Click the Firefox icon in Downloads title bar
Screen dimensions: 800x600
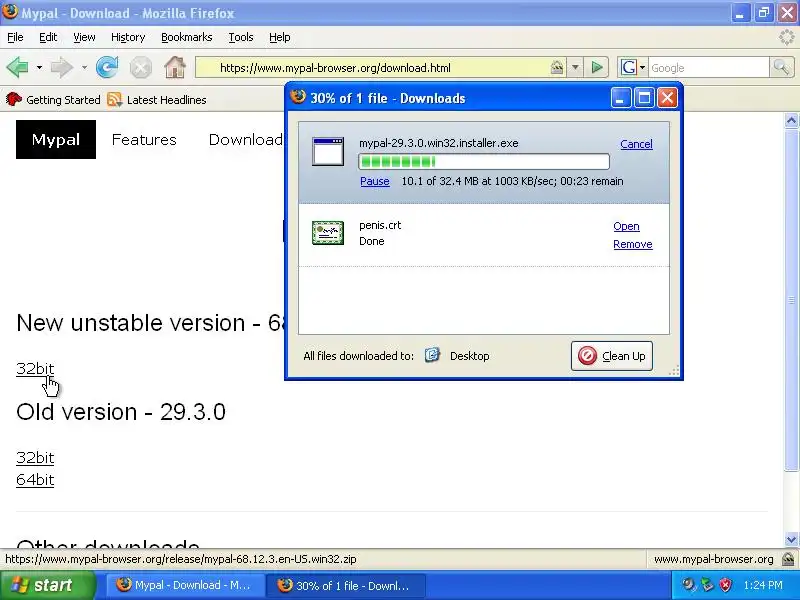297,97
